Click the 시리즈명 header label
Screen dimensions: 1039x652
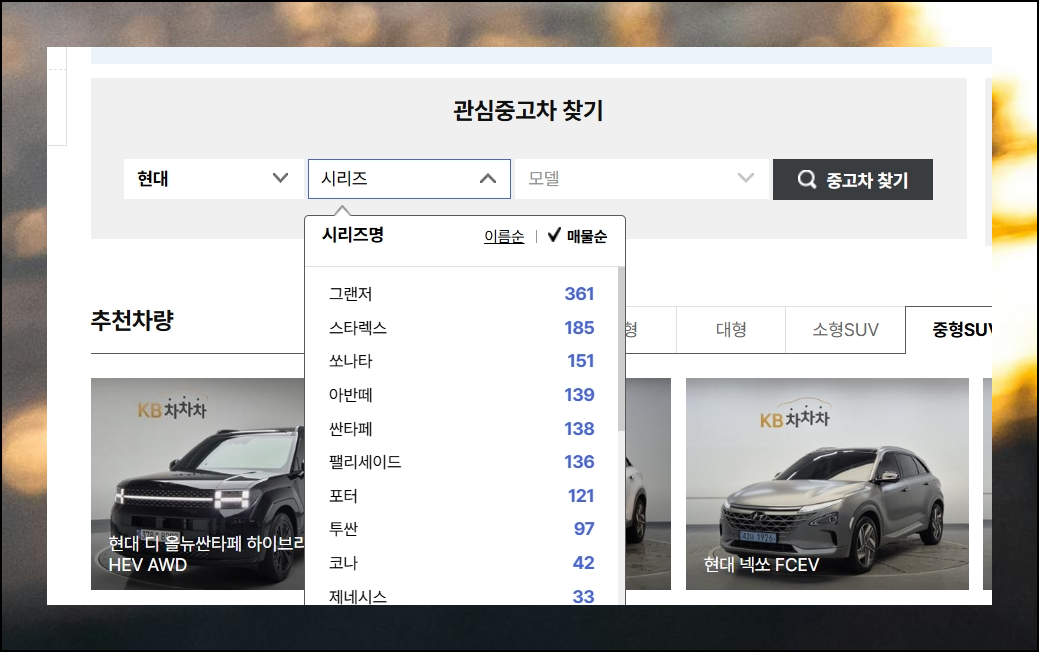click(353, 235)
